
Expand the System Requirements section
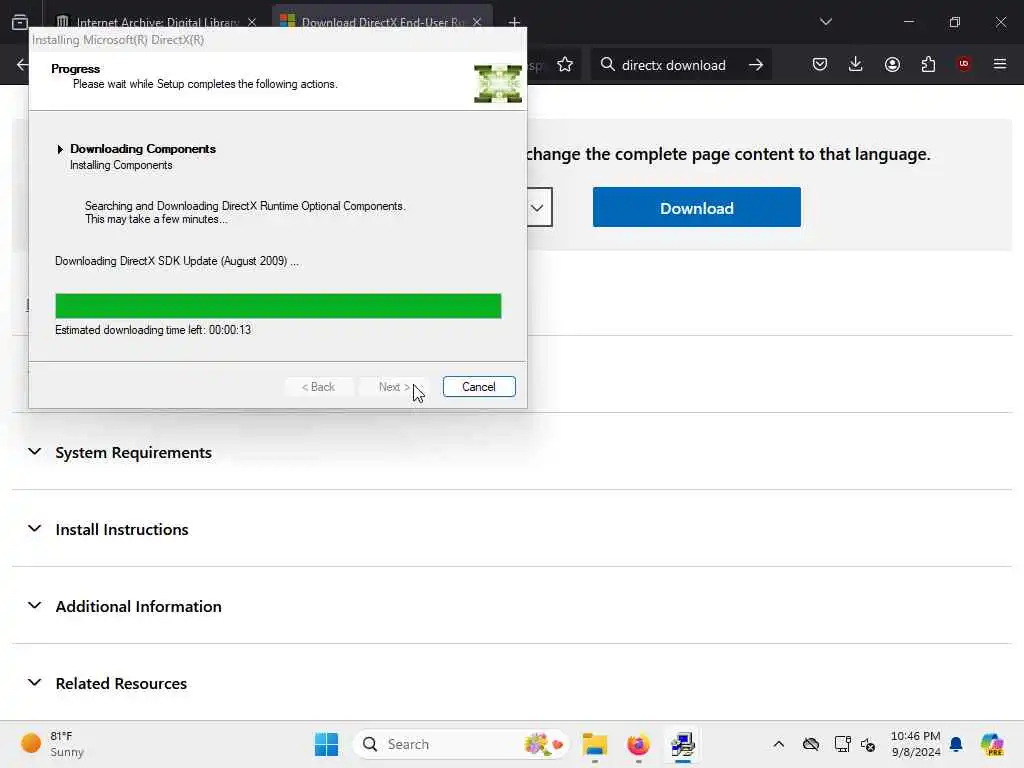click(x=133, y=453)
